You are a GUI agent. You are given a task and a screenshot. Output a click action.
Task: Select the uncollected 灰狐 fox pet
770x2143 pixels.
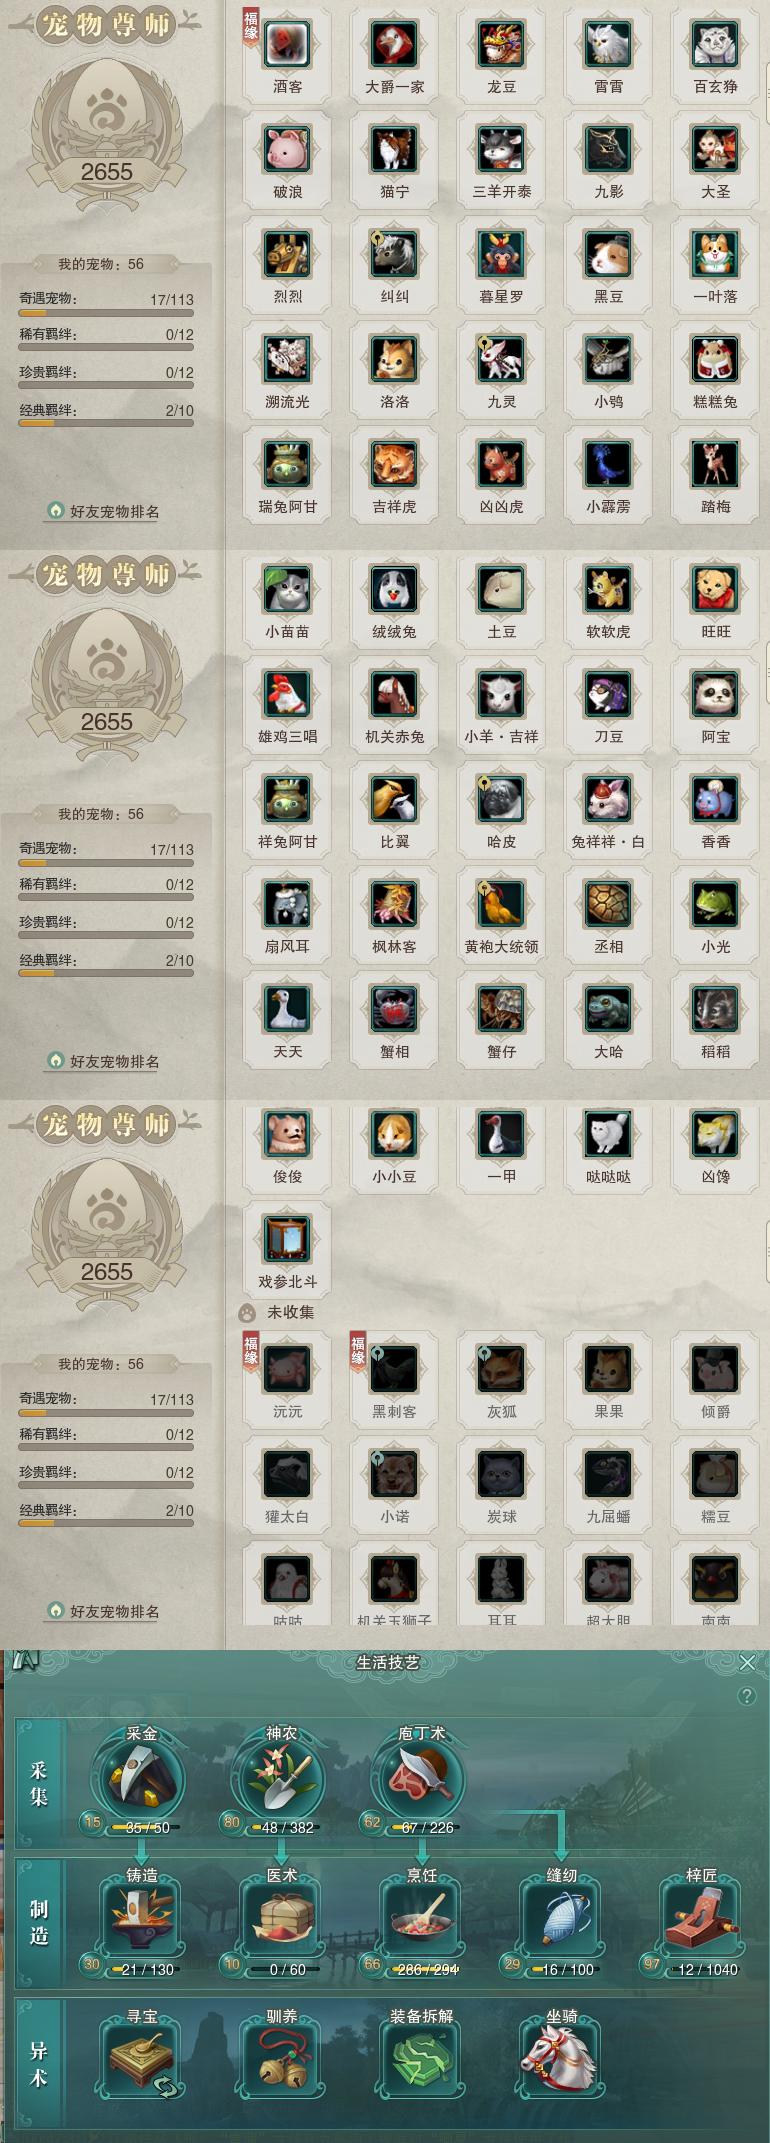click(501, 1370)
